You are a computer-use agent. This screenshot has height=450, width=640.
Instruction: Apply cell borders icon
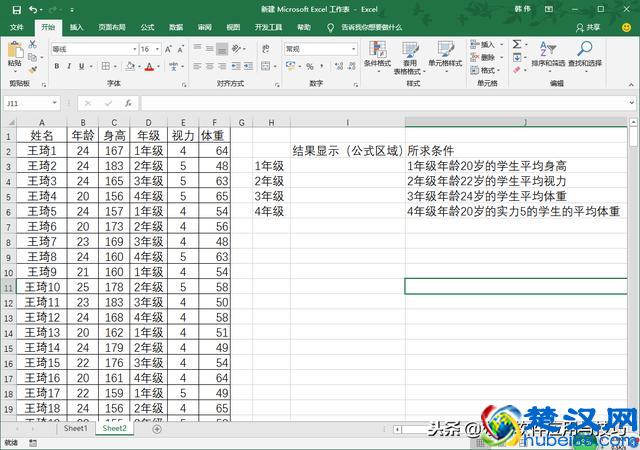[x=106, y=66]
